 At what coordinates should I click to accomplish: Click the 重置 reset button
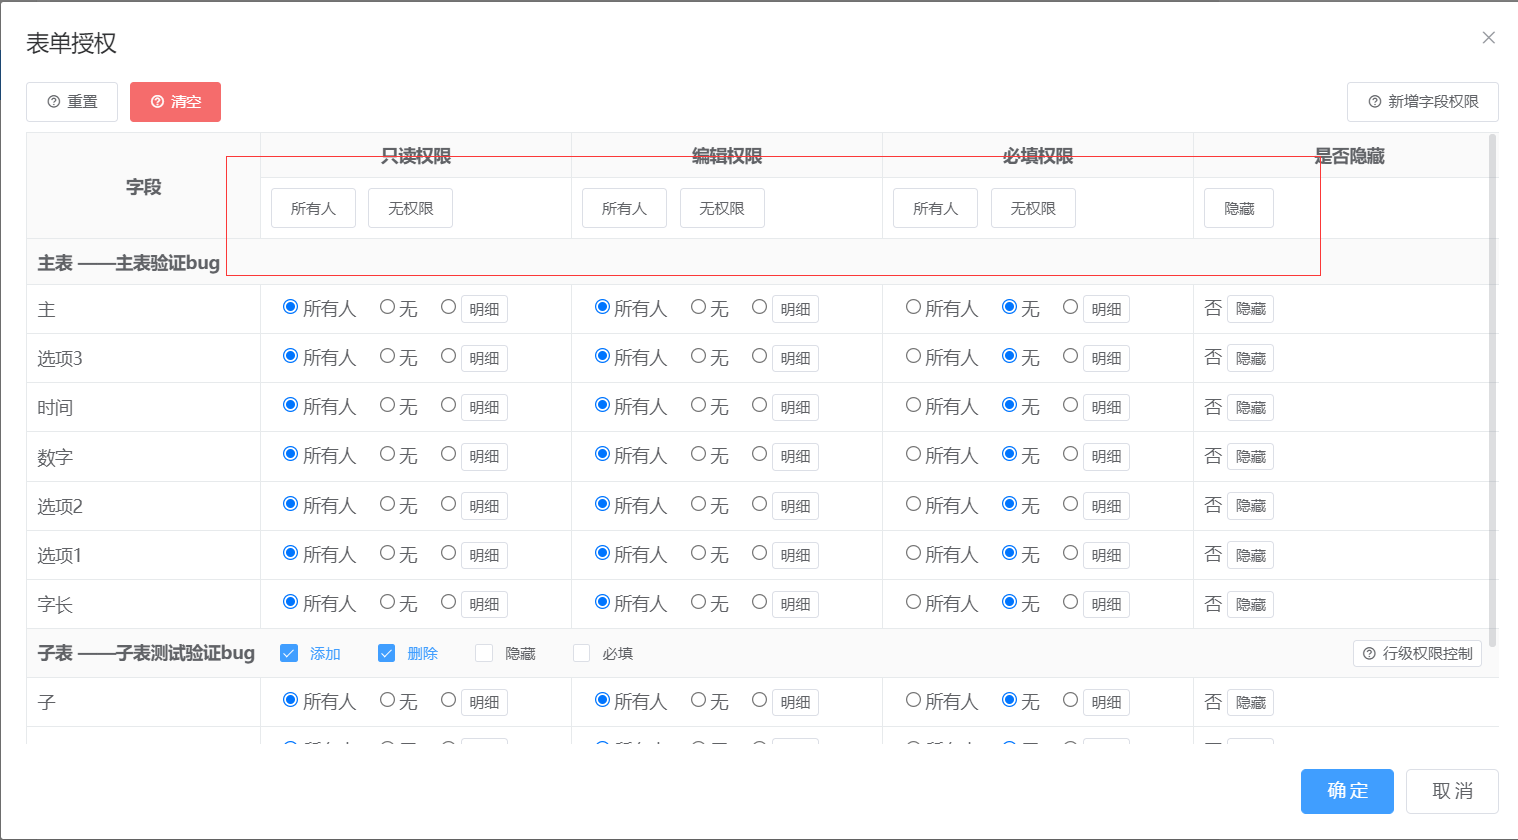pyautogui.click(x=72, y=102)
